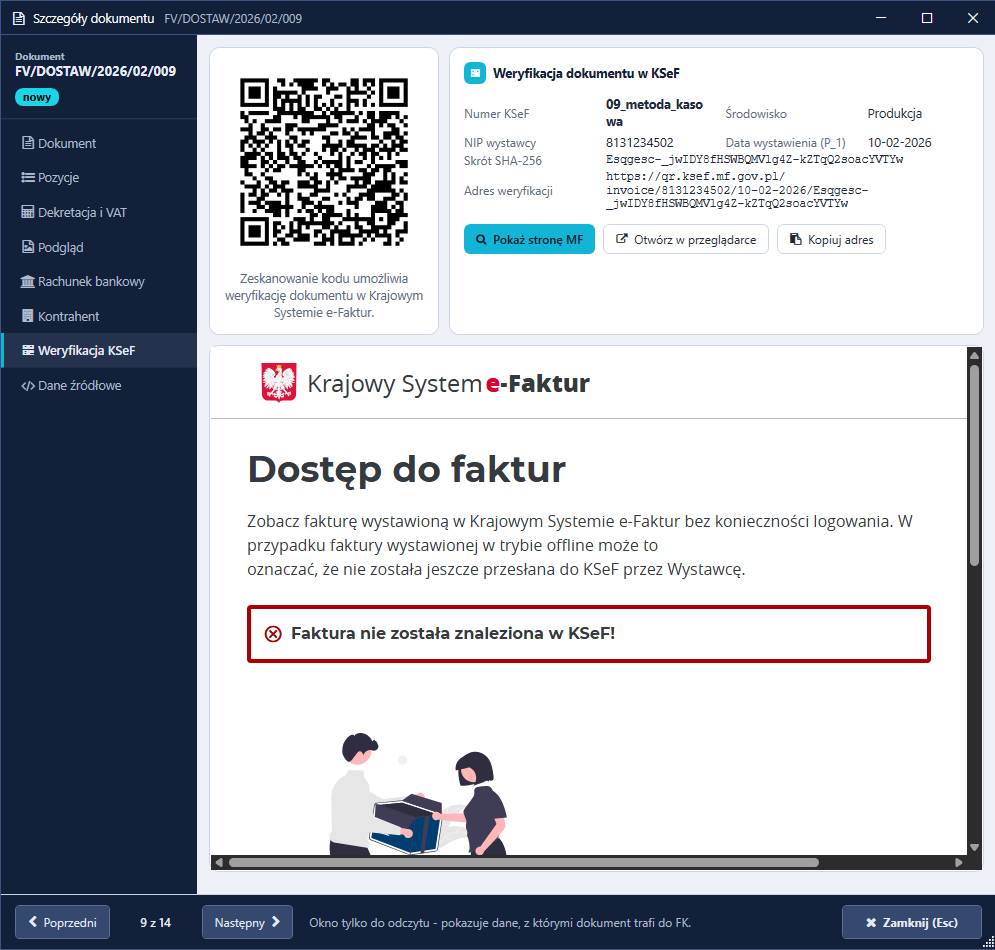
Task: Click the scroll up arrow of embedded page
Action: 974,355
